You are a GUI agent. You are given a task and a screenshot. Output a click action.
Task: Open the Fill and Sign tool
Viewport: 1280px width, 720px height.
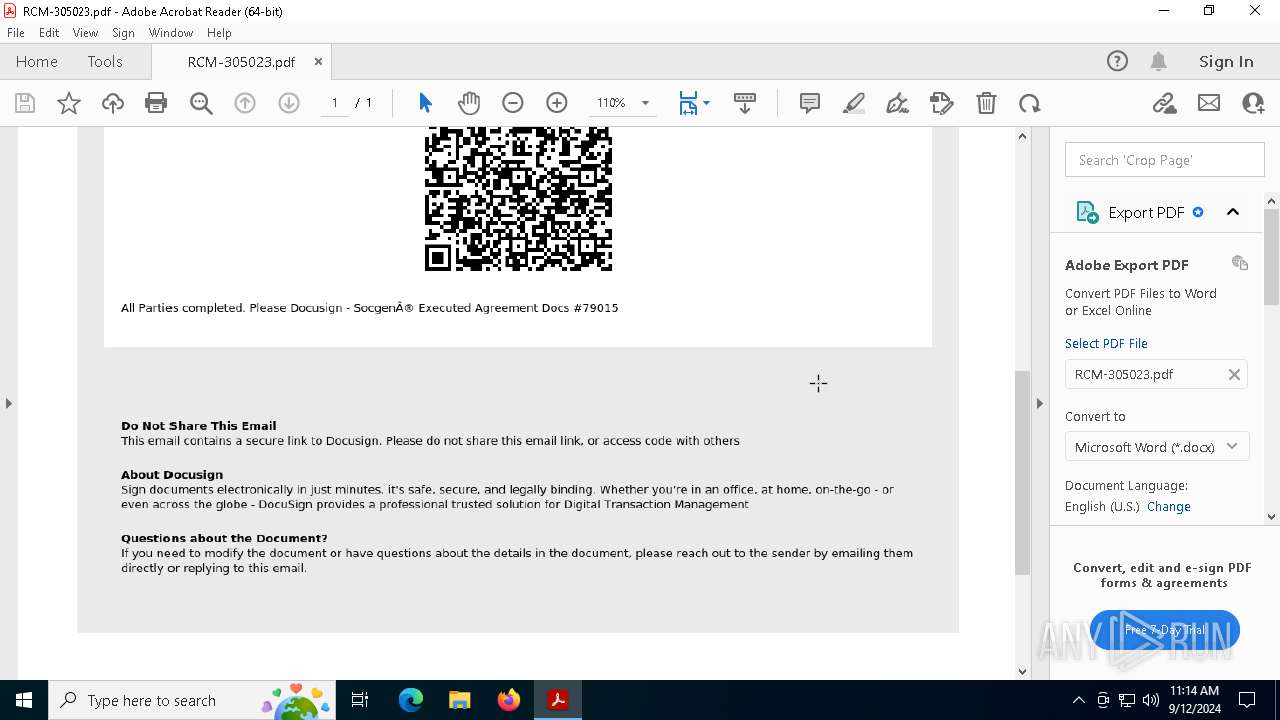(898, 103)
